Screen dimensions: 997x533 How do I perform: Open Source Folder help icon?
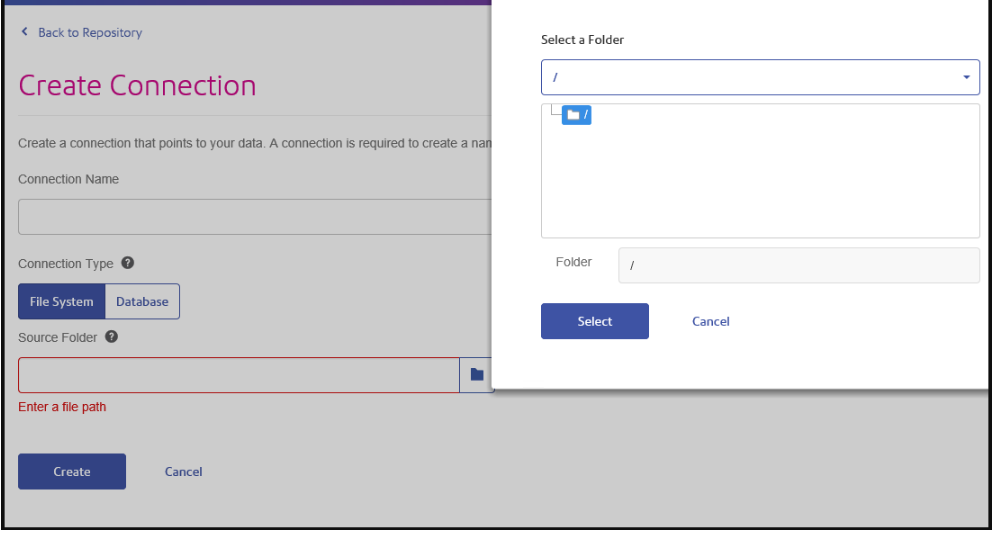click(x=111, y=336)
